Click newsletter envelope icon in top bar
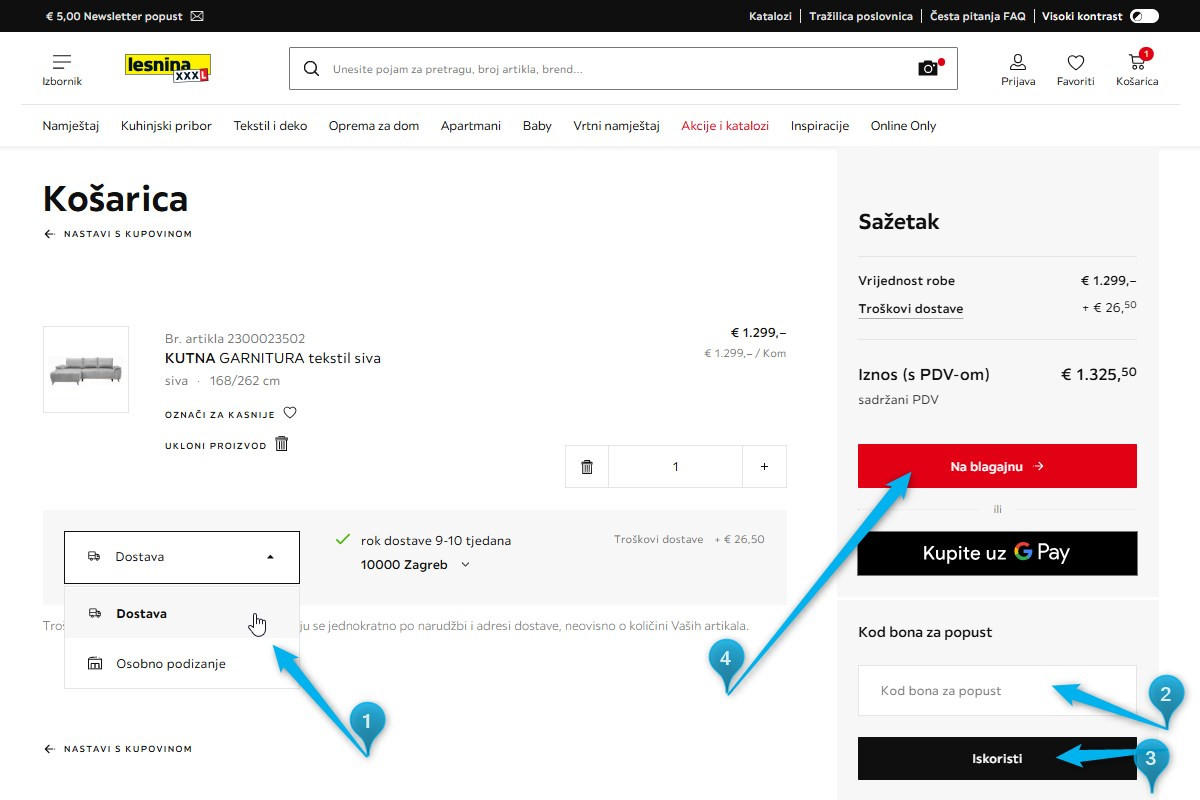This screenshot has width=1200, height=800. point(197,16)
